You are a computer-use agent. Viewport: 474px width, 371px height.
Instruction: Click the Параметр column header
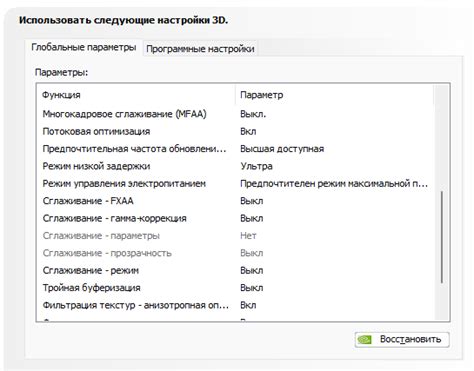334,95
